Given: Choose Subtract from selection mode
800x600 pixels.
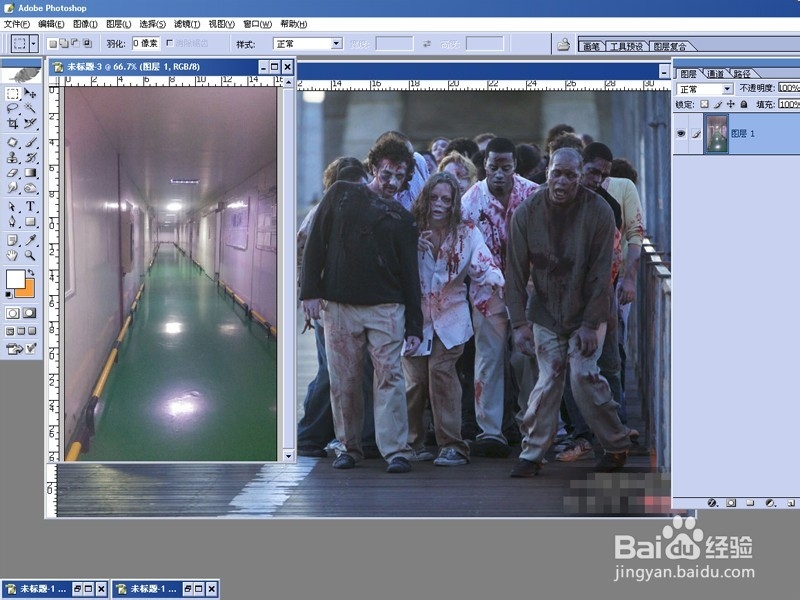Looking at the screenshot, I should coord(76,43).
